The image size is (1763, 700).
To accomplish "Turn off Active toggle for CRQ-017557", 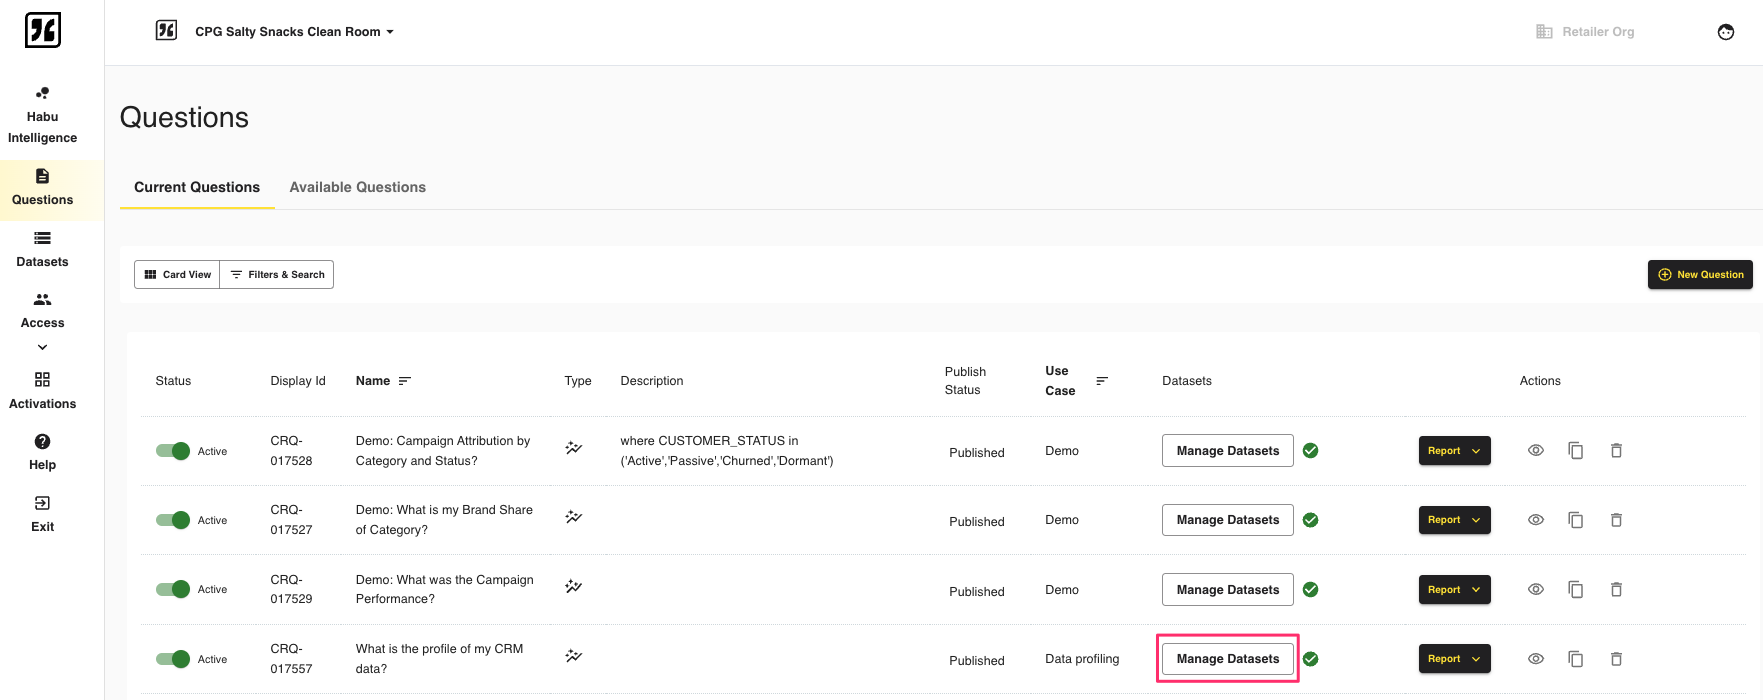I will click(173, 659).
